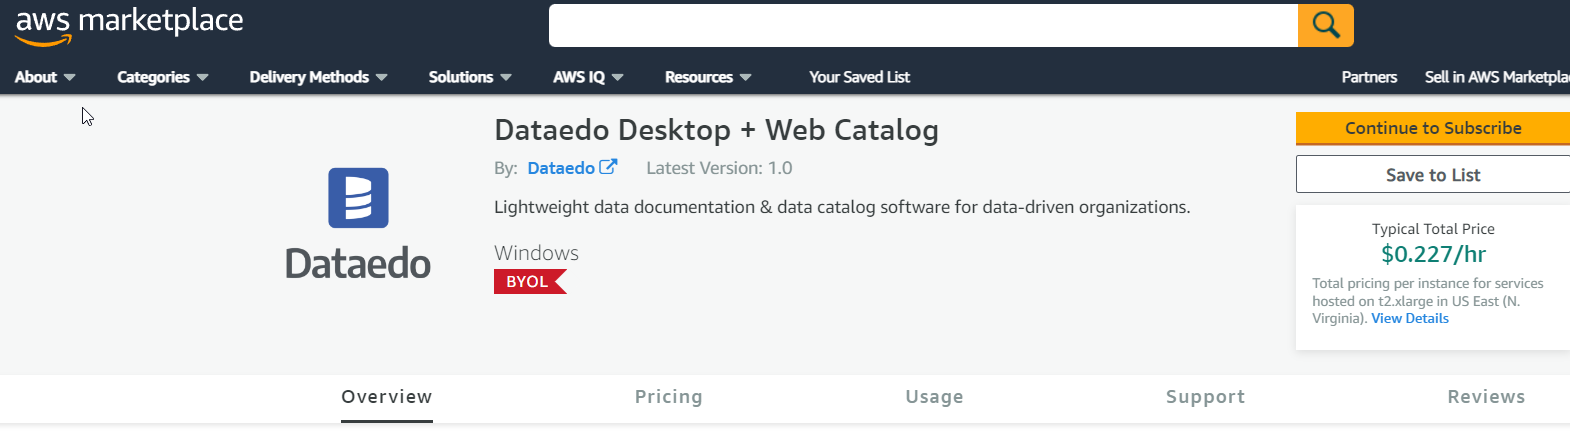Open the Solutions dropdown
This screenshot has width=1570, height=443.
tap(469, 77)
